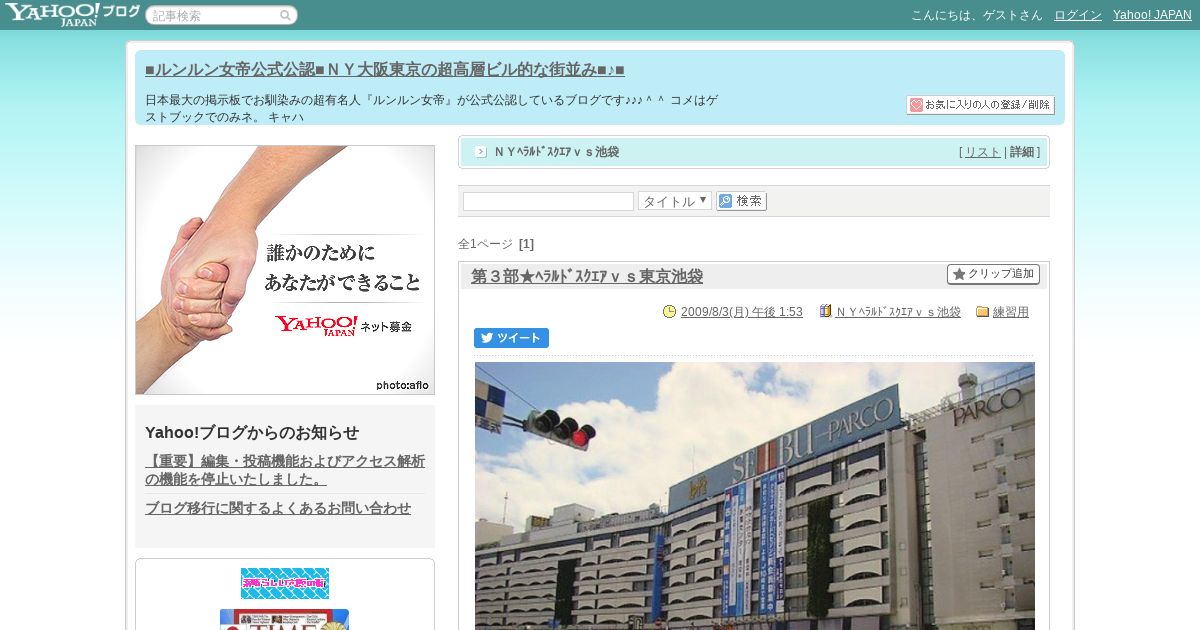Click the clock icon by post date

point(670,311)
